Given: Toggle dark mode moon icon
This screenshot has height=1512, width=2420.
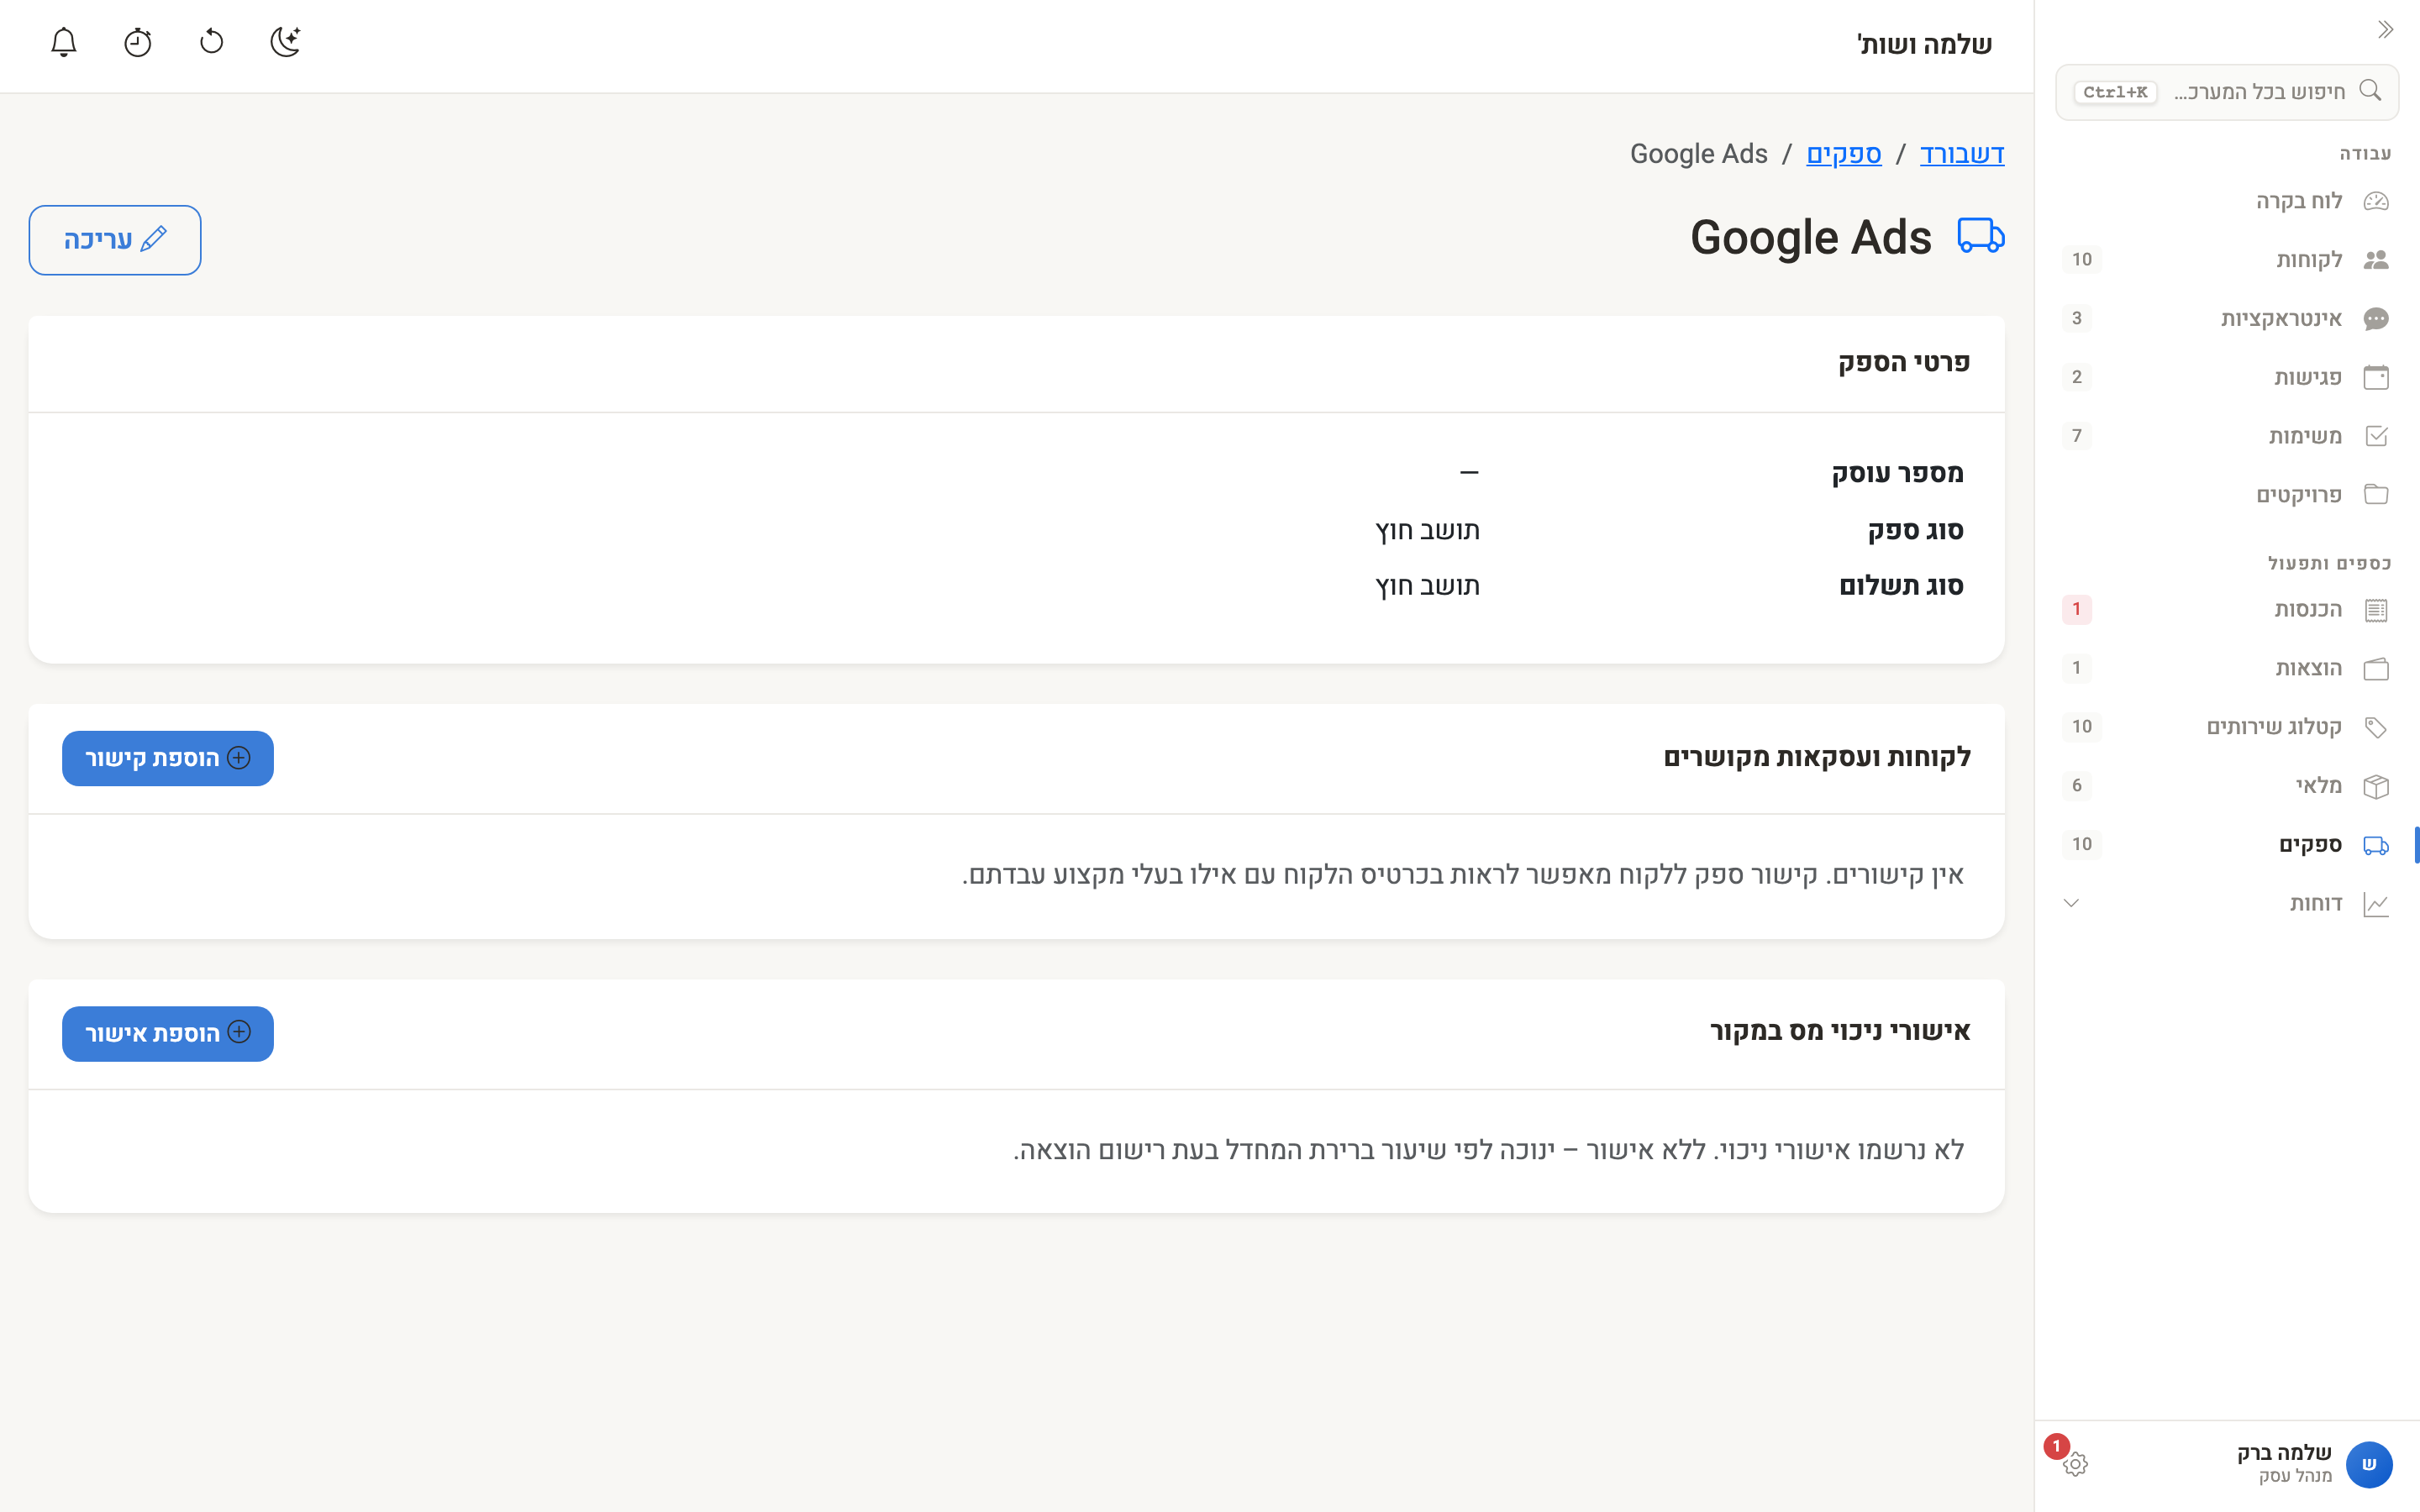Looking at the screenshot, I should point(286,42).
